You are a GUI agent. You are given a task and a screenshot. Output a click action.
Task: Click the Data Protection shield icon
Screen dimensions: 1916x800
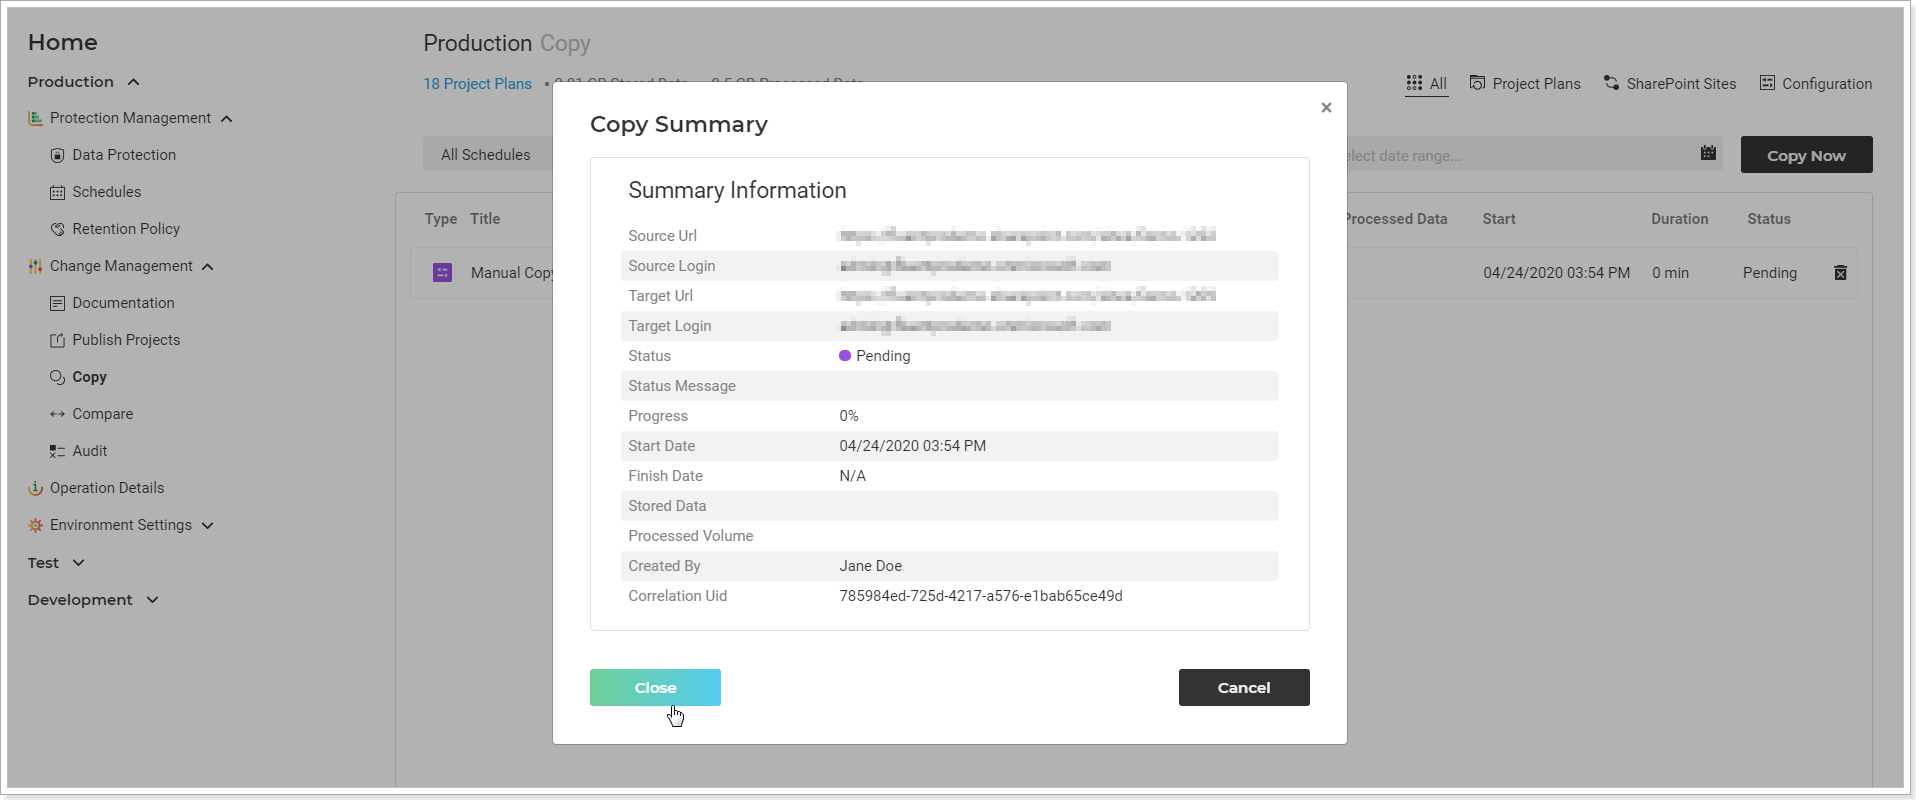[58, 155]
